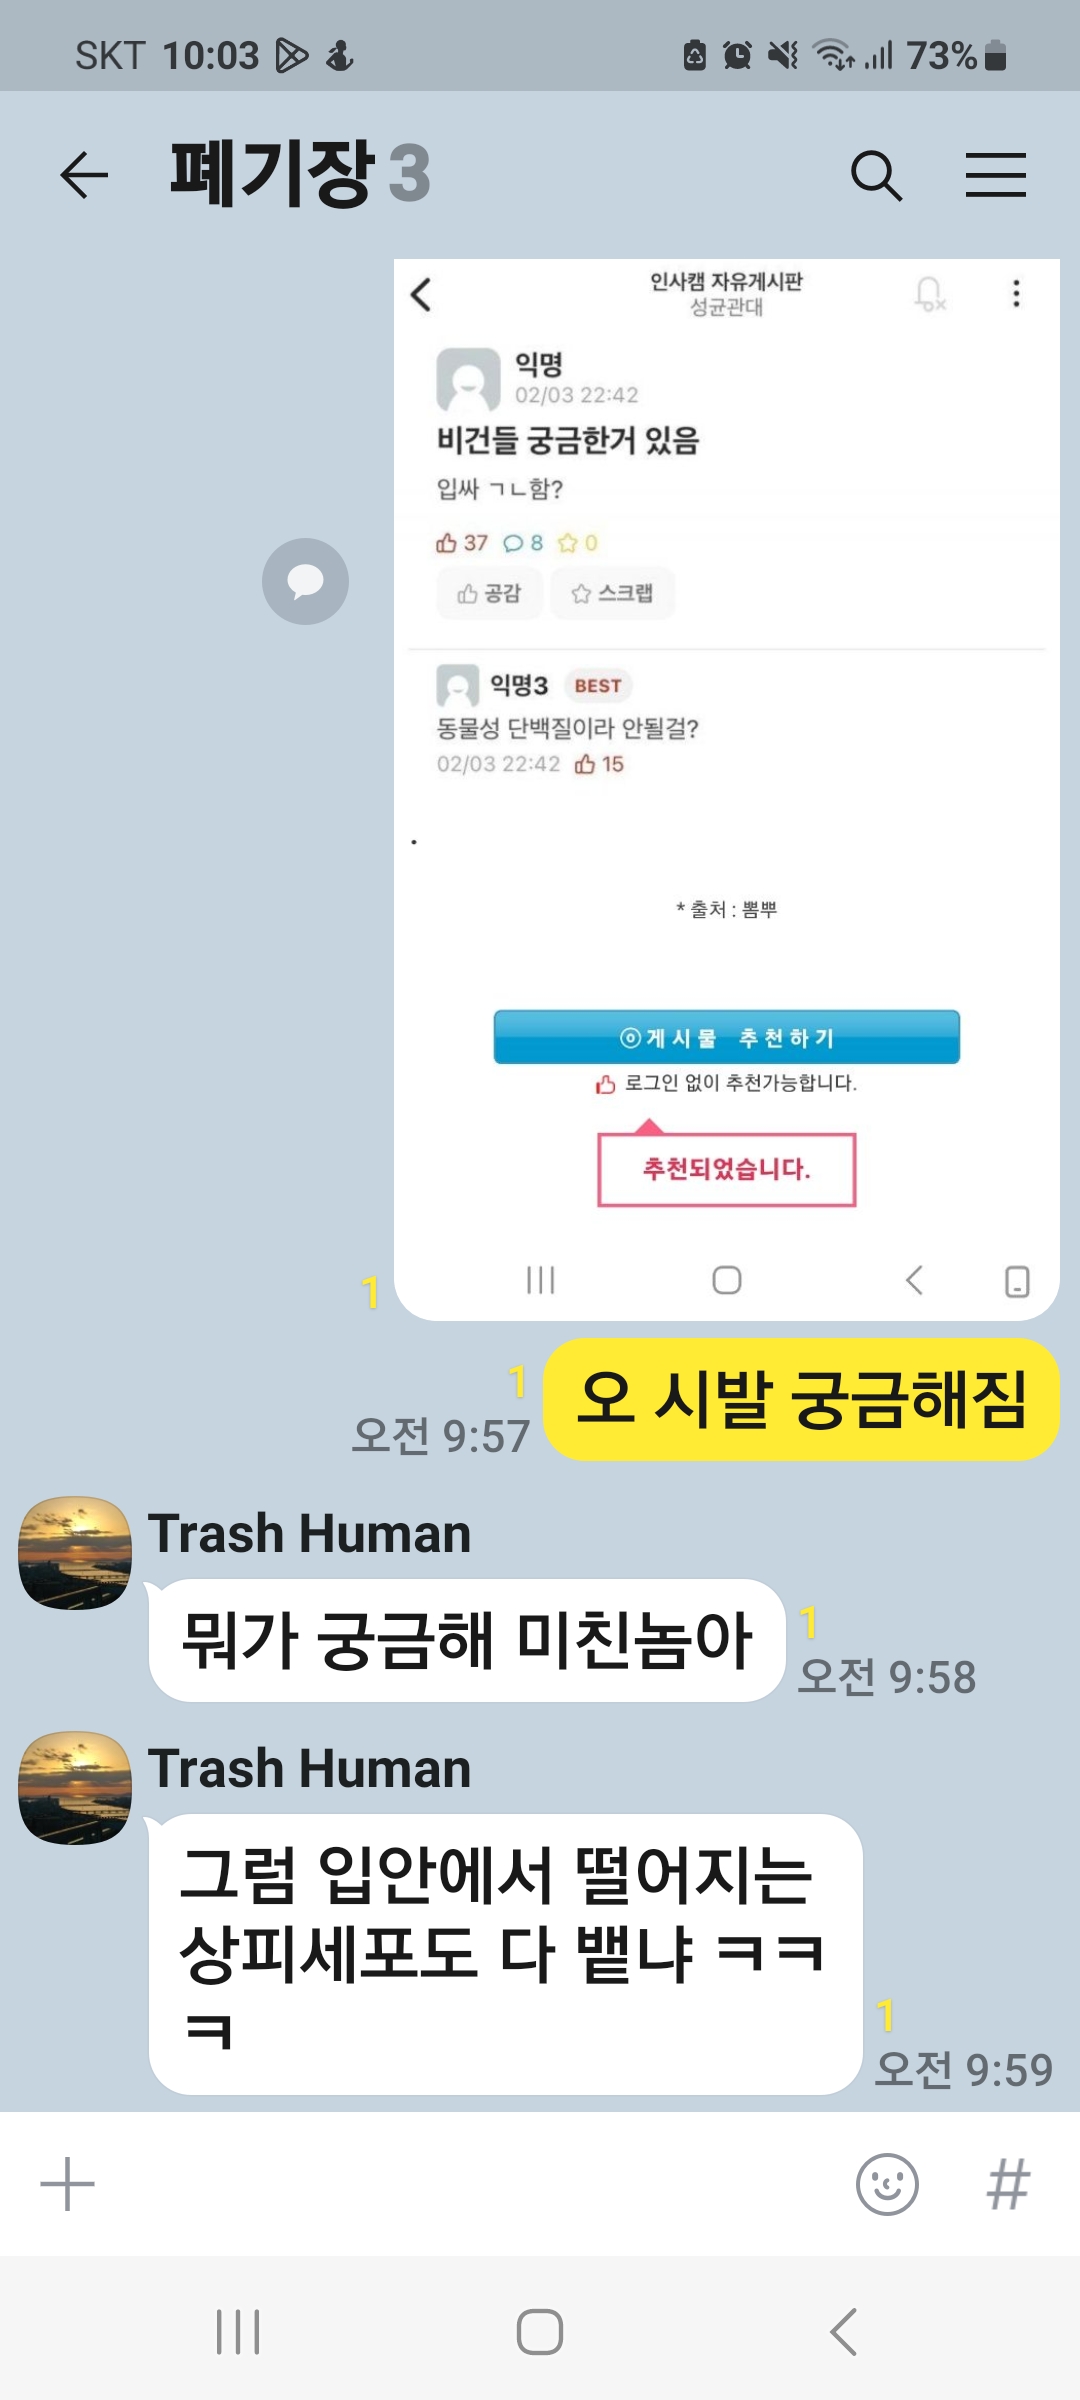Tap the reply bubble icon beside image

pyautogui.click(x=305, y=581)
